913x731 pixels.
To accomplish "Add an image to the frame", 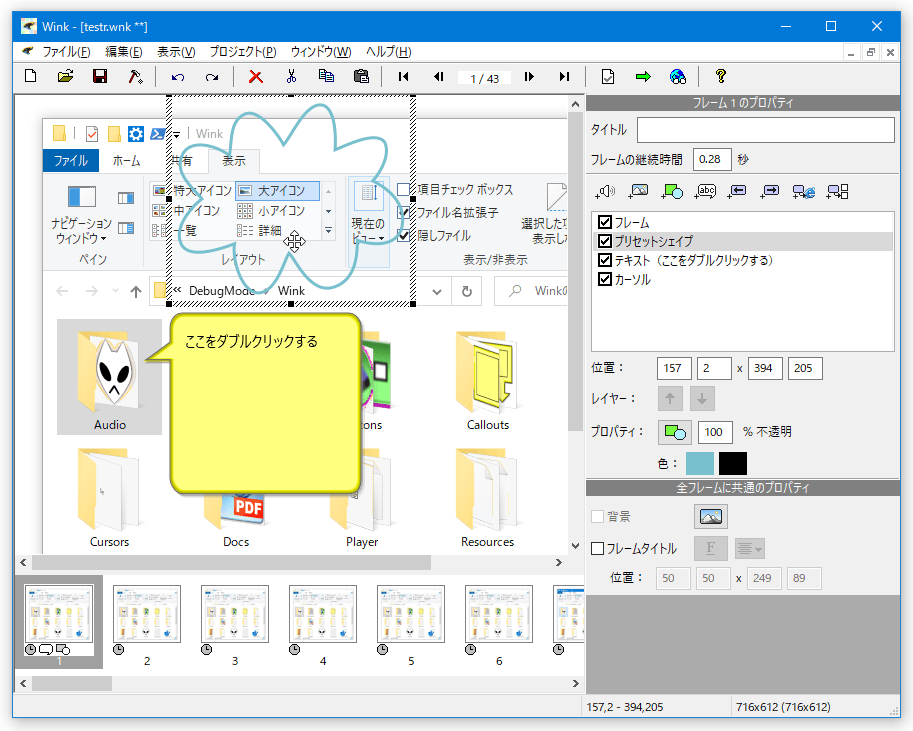I will coord(638,191).
